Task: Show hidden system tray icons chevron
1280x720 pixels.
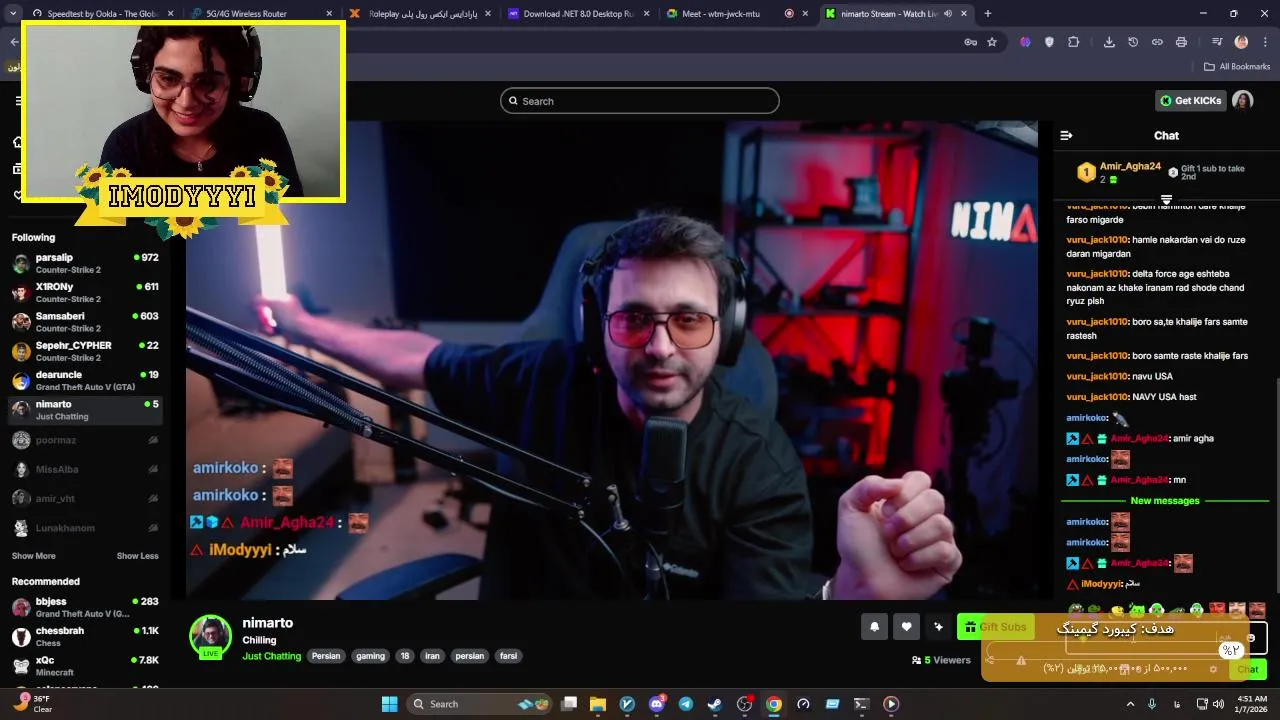Action: (1130, 704)
